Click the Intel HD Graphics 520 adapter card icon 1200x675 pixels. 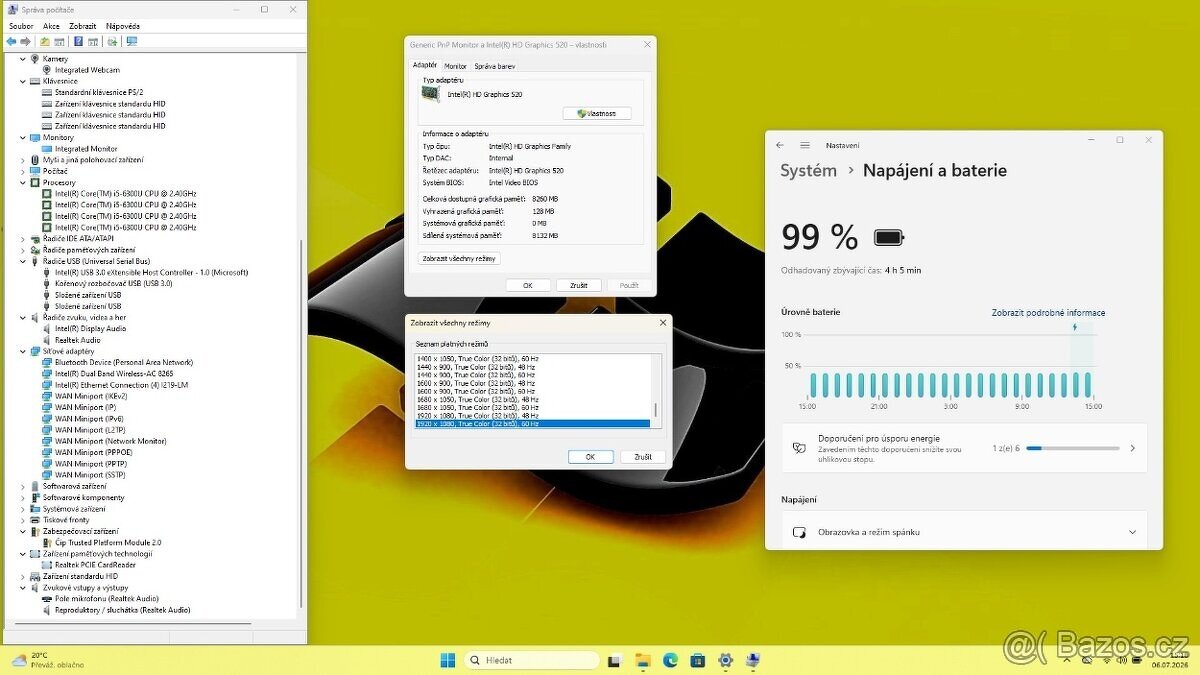click(430, 93)
